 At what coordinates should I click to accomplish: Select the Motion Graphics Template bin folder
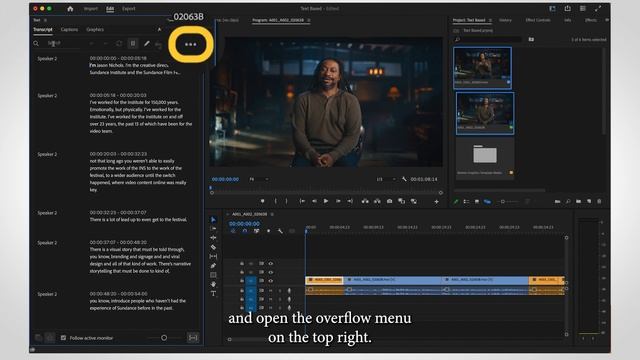point(484,157)
